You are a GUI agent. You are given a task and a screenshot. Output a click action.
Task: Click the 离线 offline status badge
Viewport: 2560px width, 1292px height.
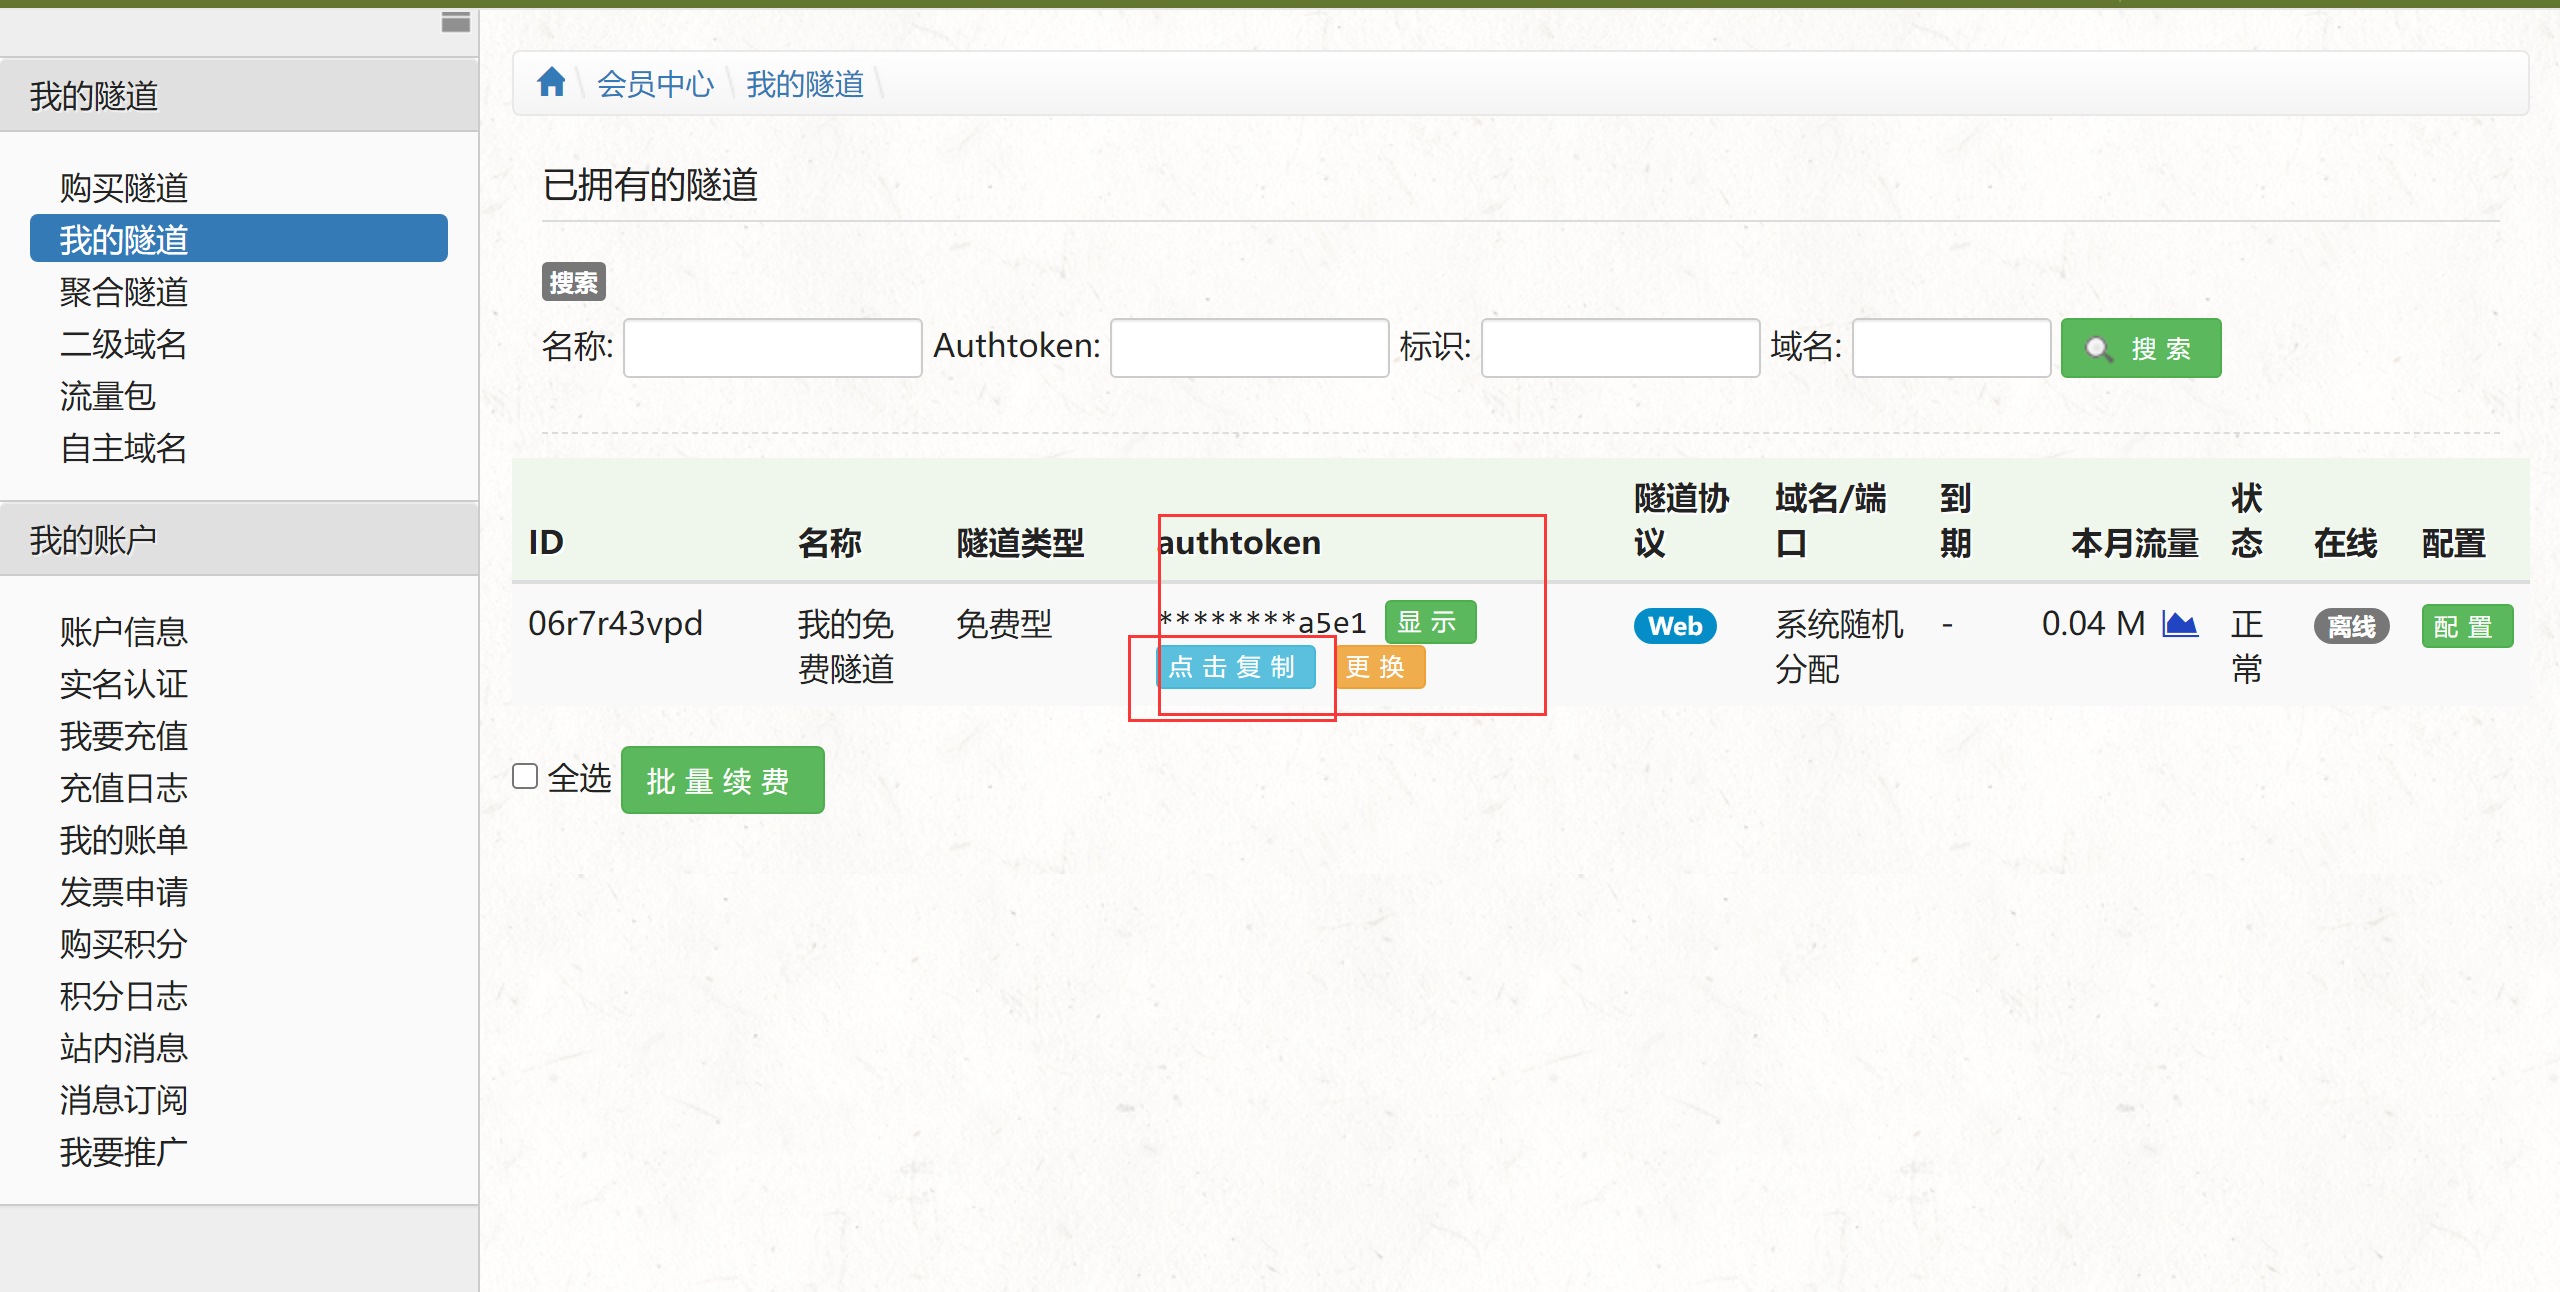[x=2351, y=626]
